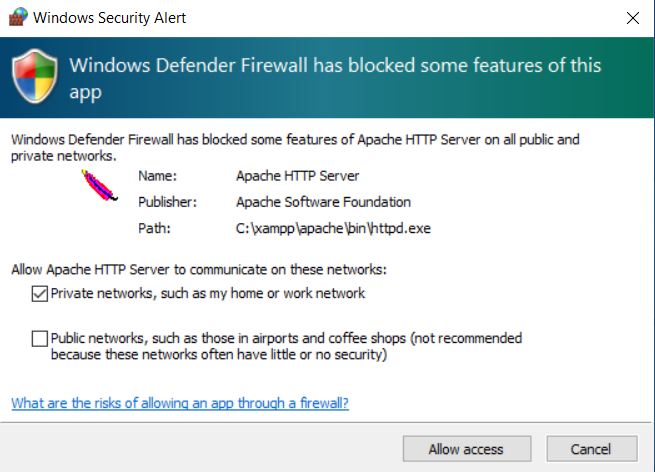Click the Windows Security Alert title text
Viewport: 655px width, 472px height.
109,18
